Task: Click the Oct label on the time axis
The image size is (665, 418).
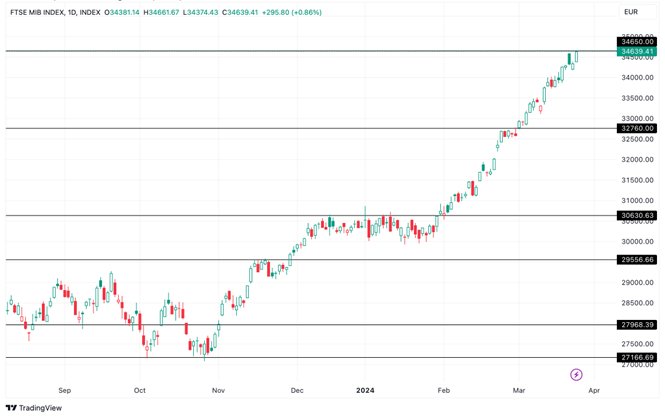Action: [x=140, y=390]
